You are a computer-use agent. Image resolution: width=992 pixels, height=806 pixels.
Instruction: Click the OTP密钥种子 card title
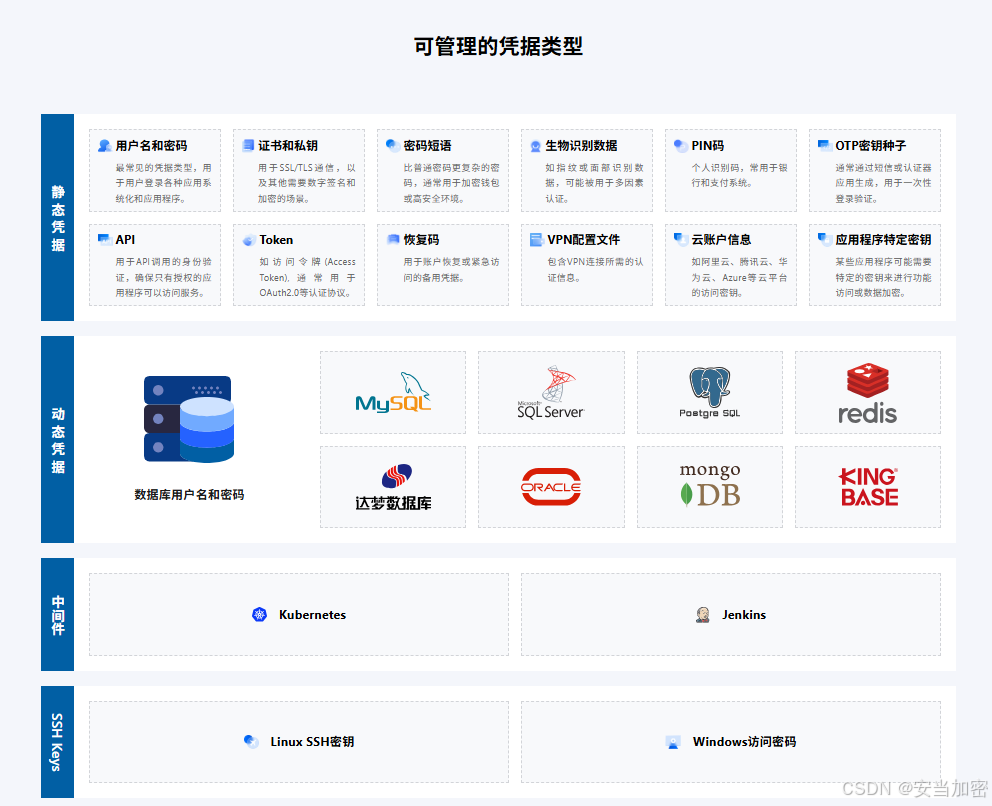871,146
